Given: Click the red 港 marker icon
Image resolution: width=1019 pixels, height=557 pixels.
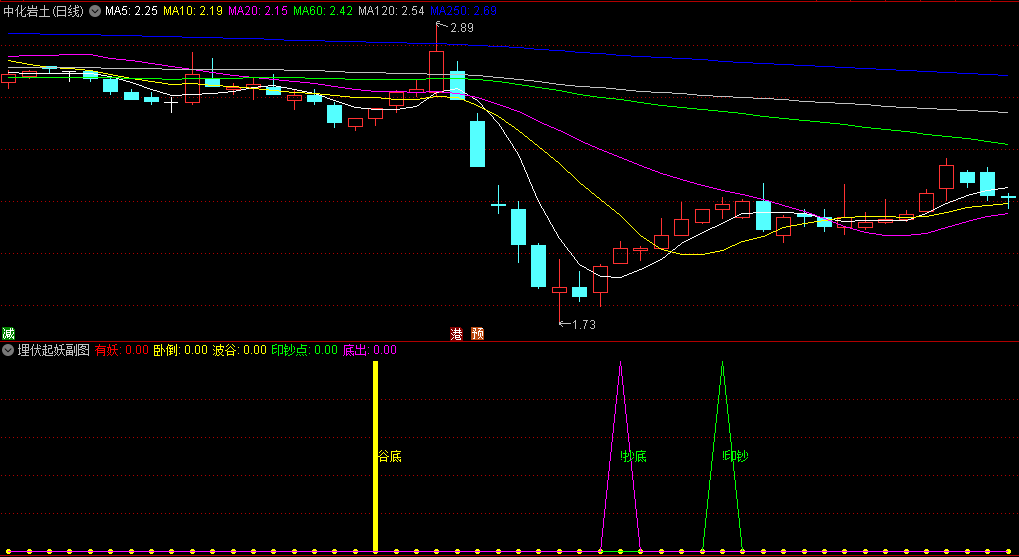Looking at the screenshot, I should [458, 334].
